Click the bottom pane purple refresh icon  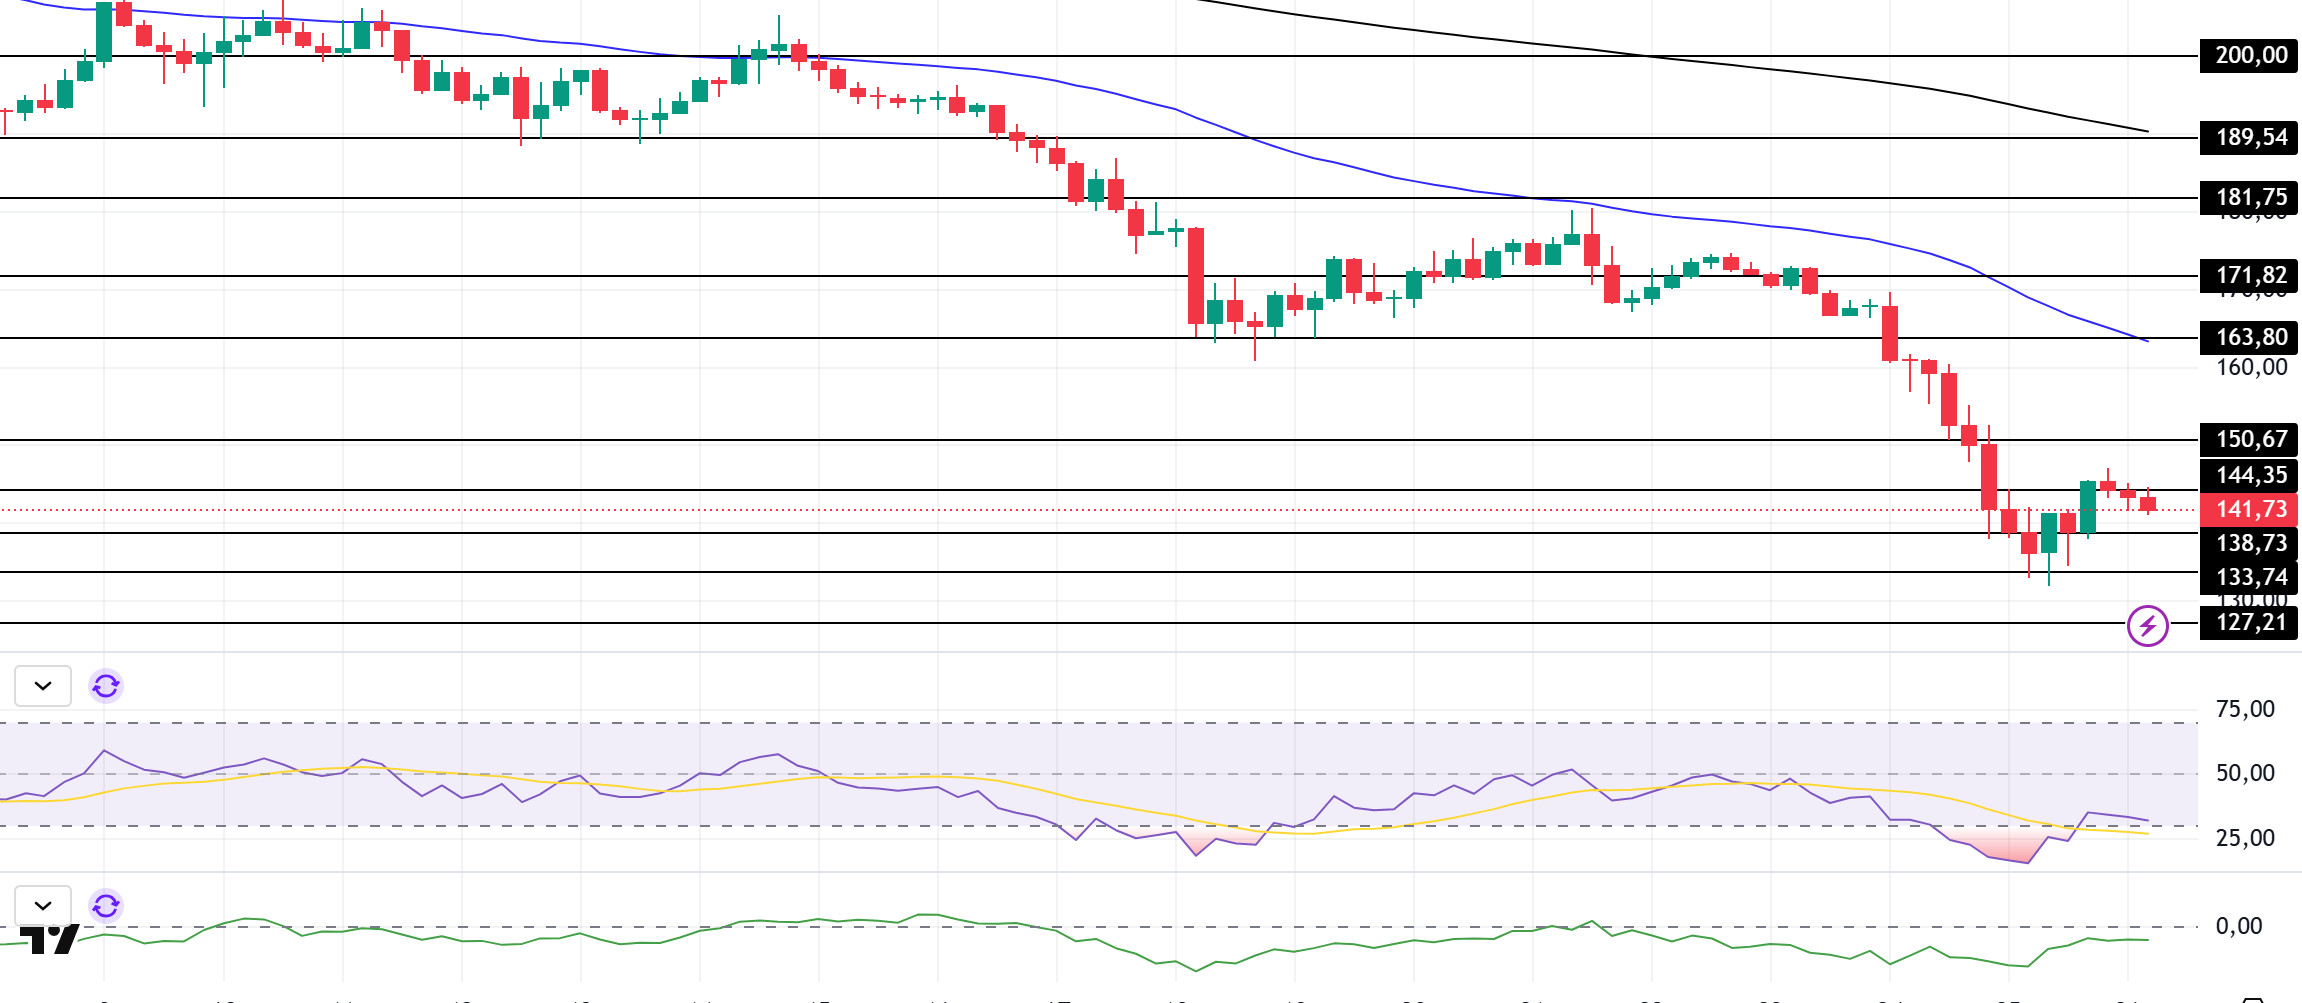[x=106, y=906]
